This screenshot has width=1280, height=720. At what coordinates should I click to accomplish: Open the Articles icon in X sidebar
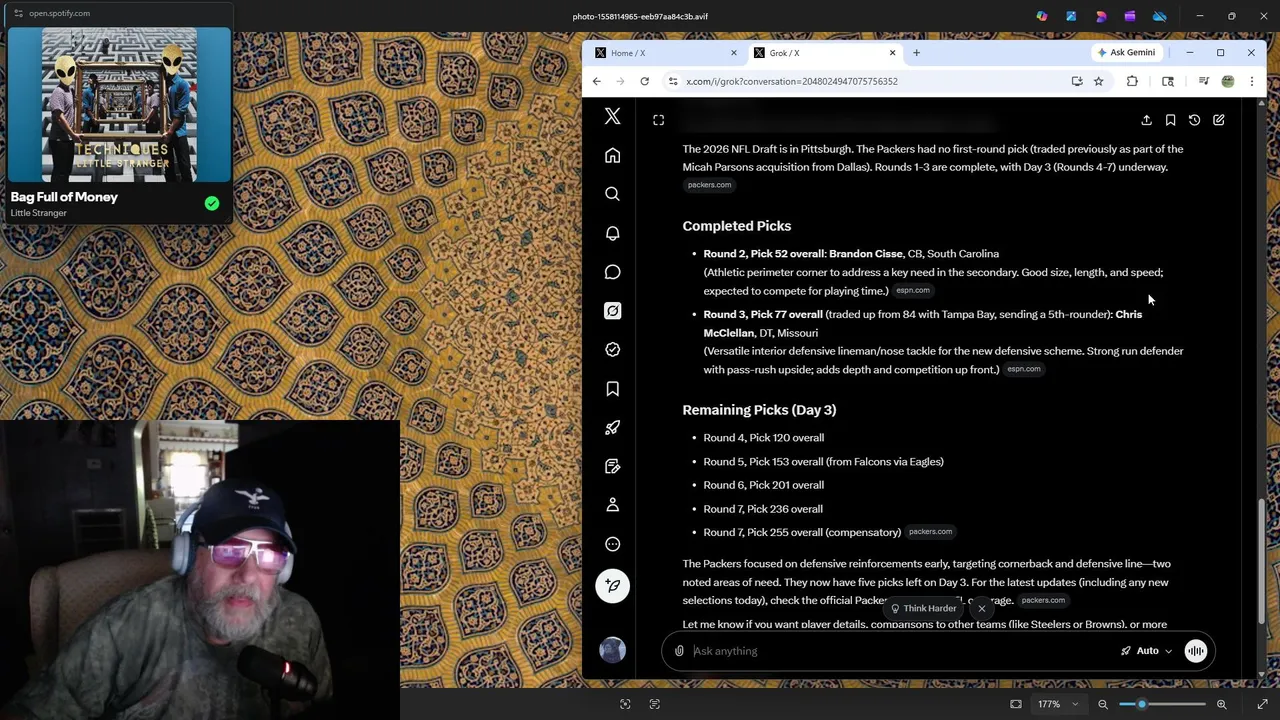(x=612, y=466)
